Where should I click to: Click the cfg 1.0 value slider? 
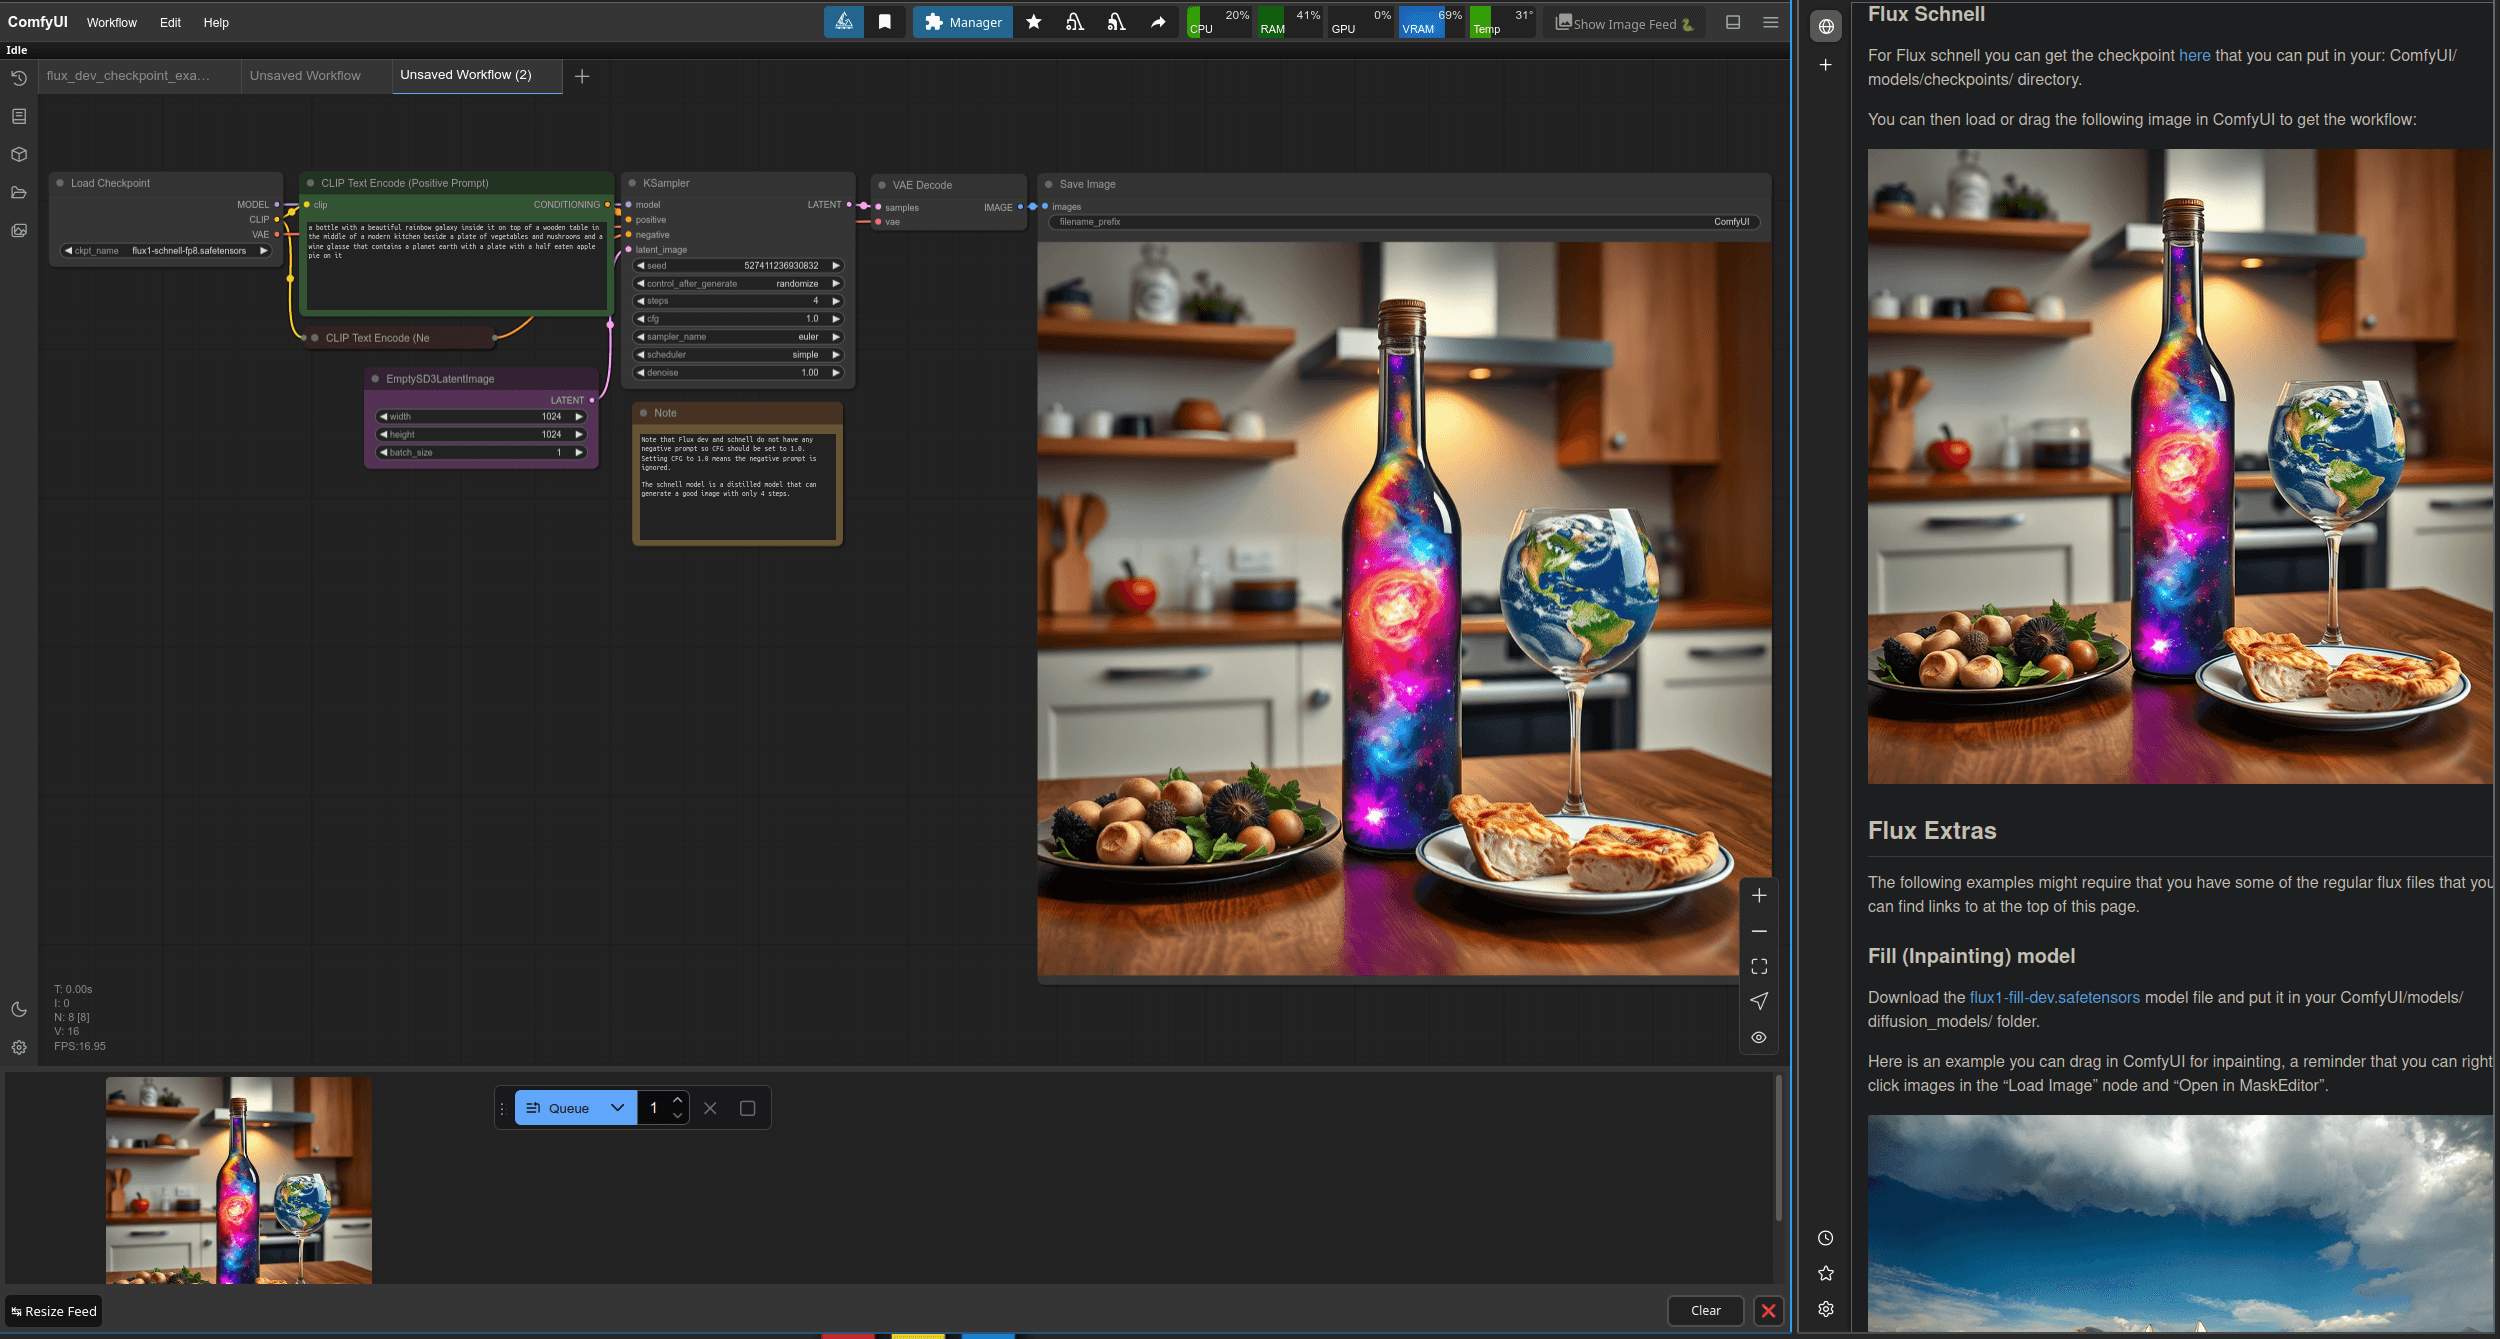(738, 319)
